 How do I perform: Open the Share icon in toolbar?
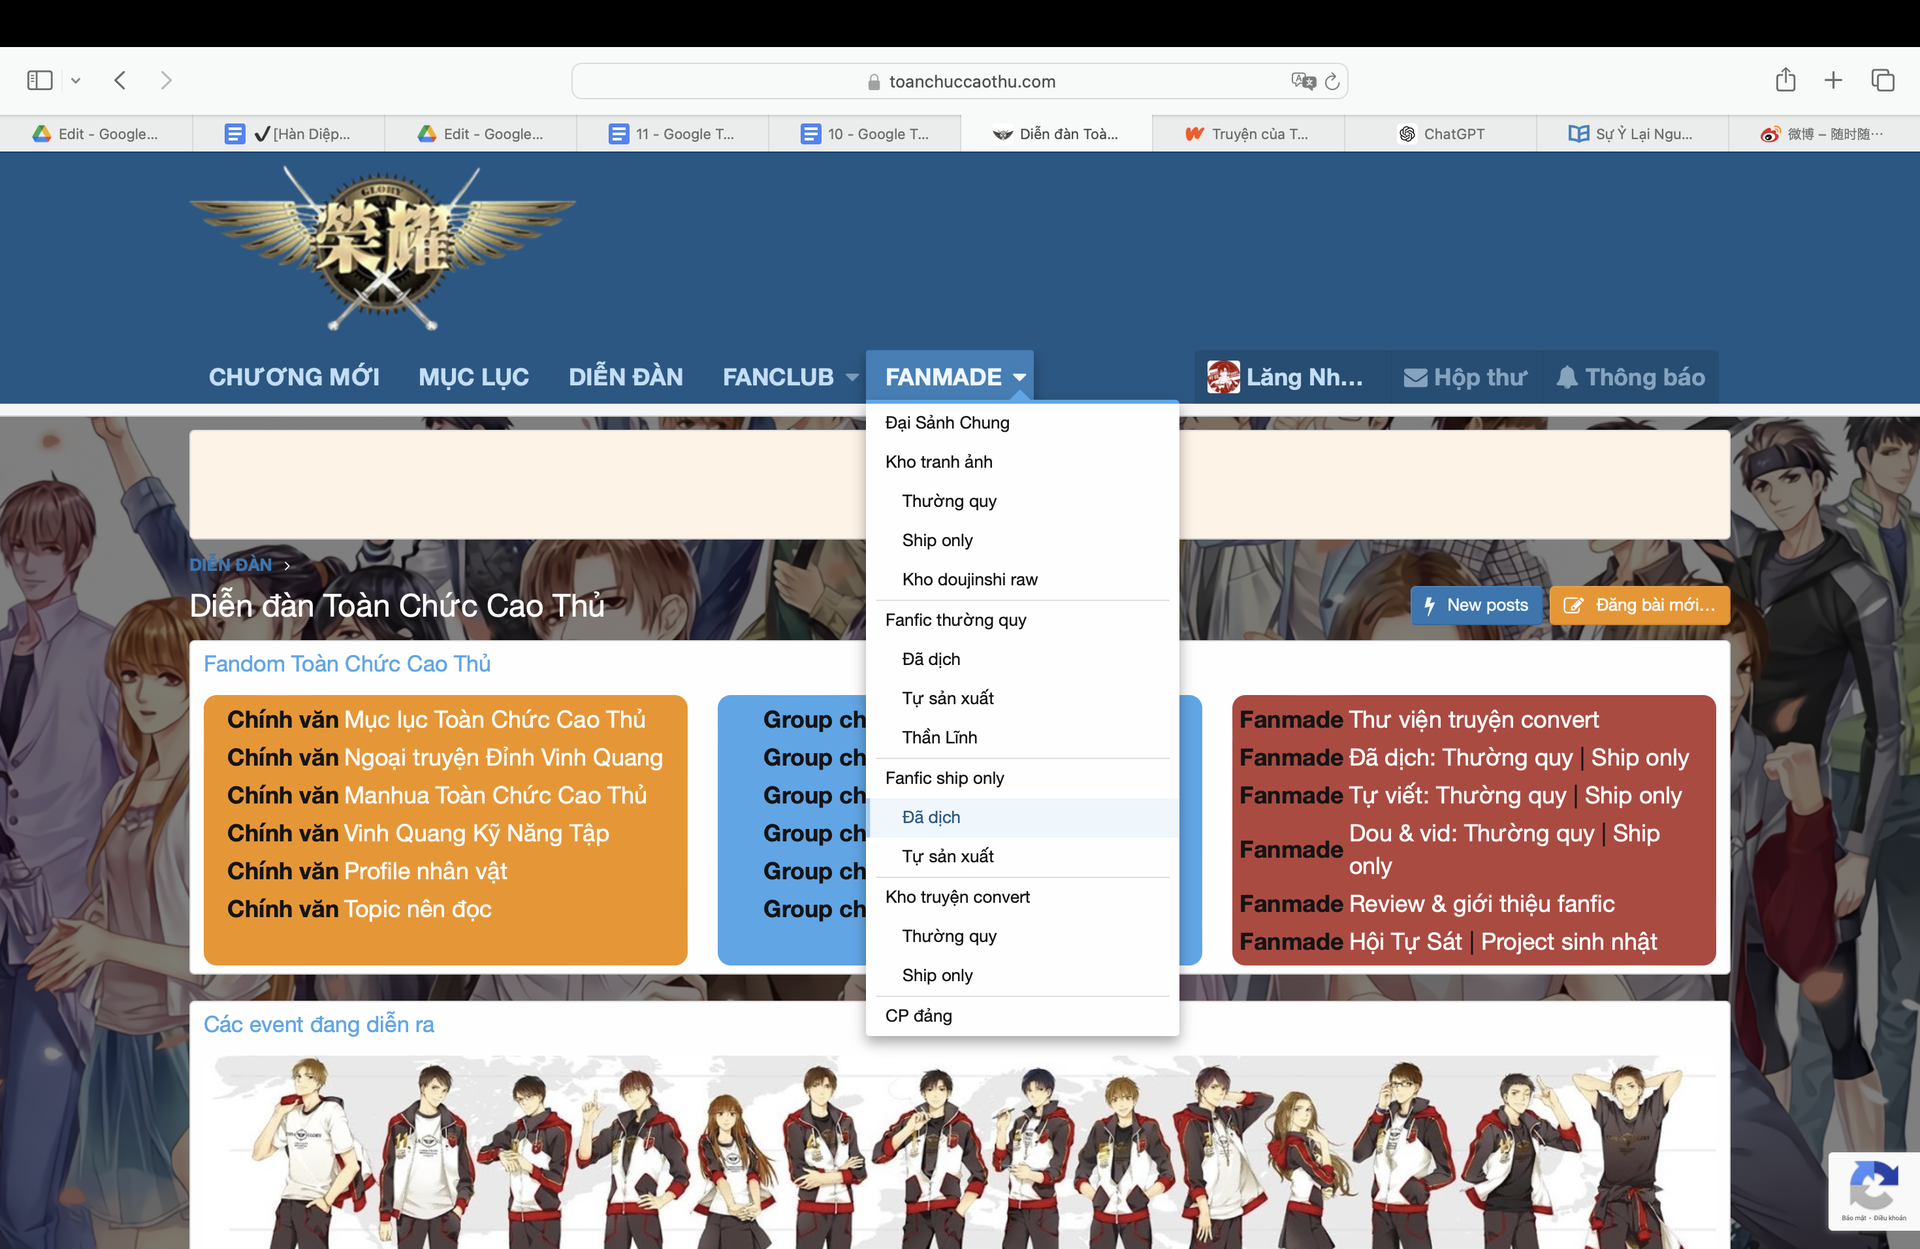click(x=1786, y=80)
